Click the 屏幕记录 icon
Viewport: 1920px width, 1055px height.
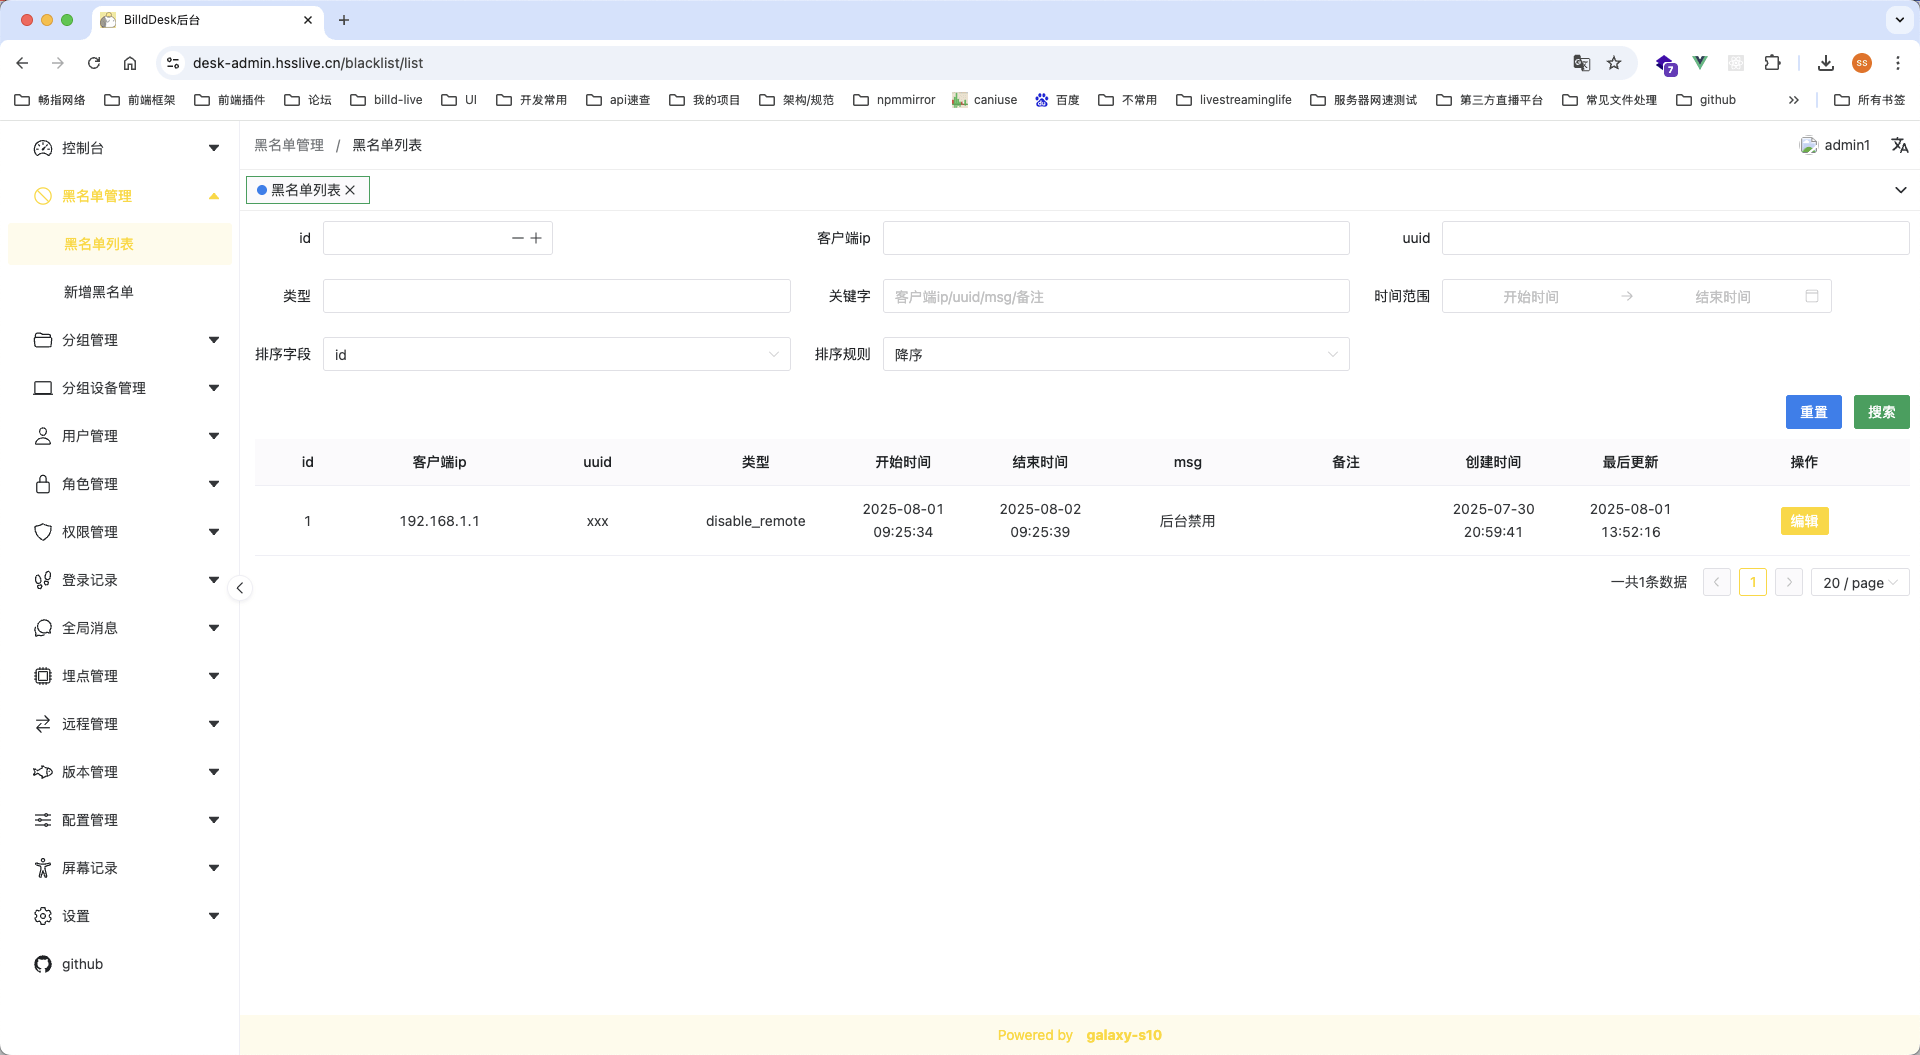point(43,868)
